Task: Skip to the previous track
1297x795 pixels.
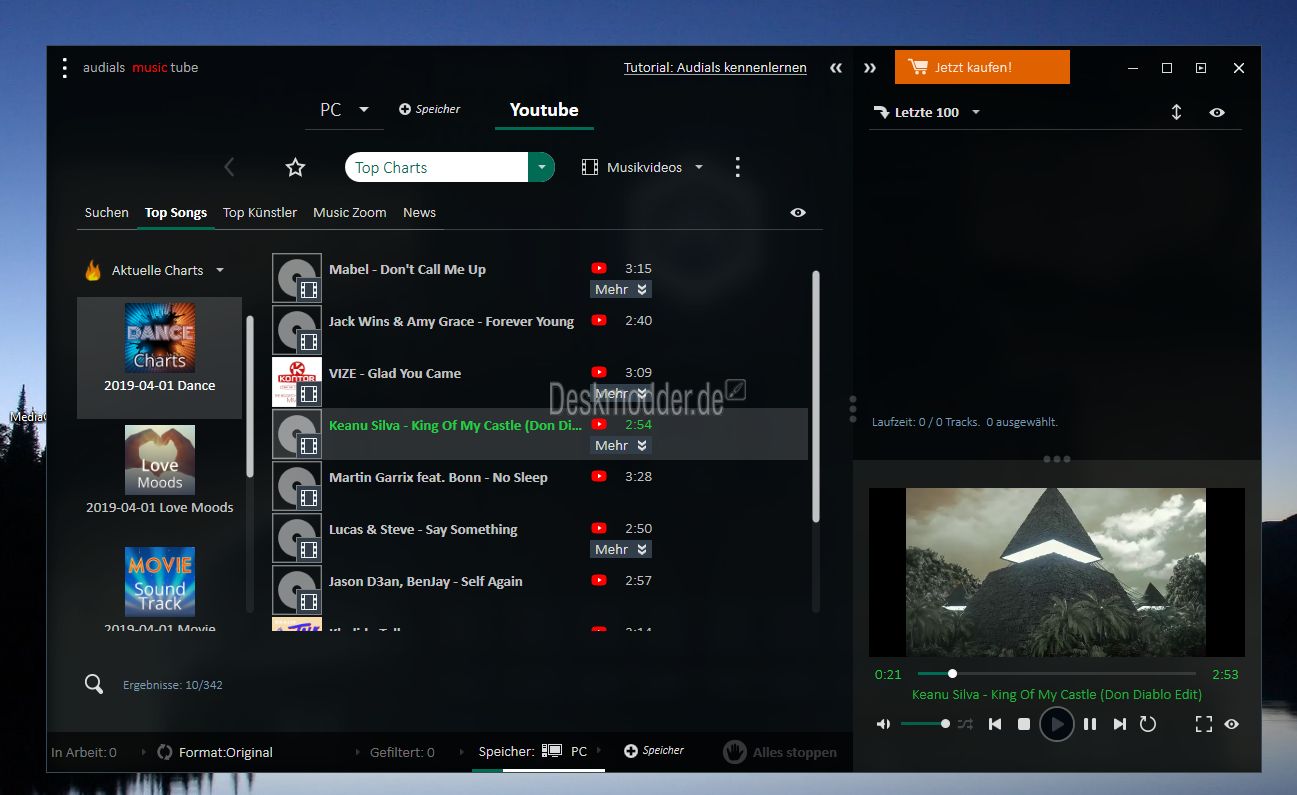Action: tap(995, 724)
